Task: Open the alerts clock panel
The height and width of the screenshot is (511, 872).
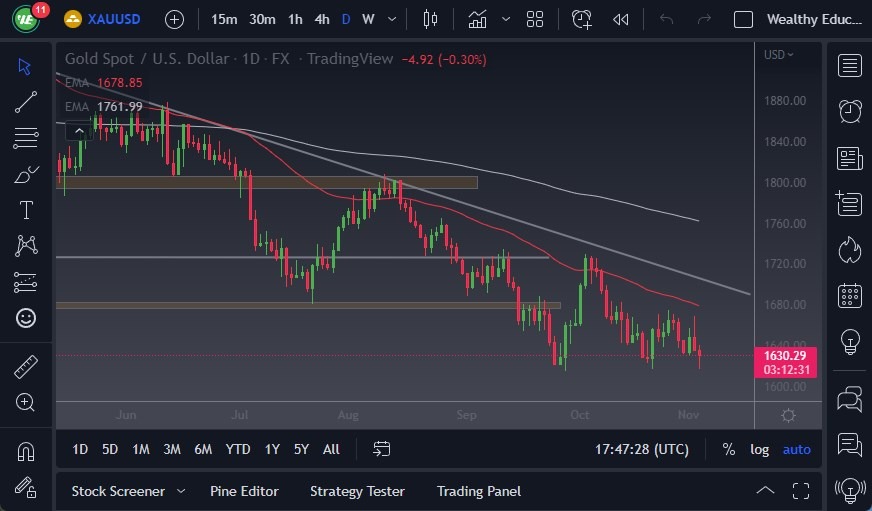Action: 850,111
